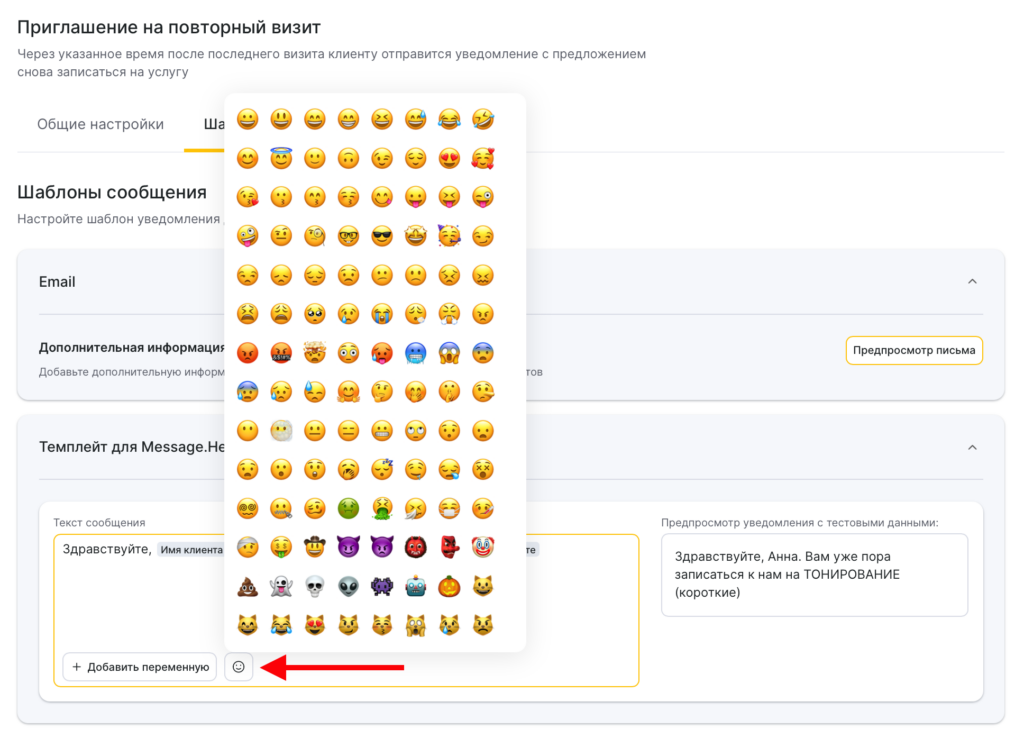Insert the cowboy hat face emoji
This screenshot has width=1024, height=729.
click(315, 548)
